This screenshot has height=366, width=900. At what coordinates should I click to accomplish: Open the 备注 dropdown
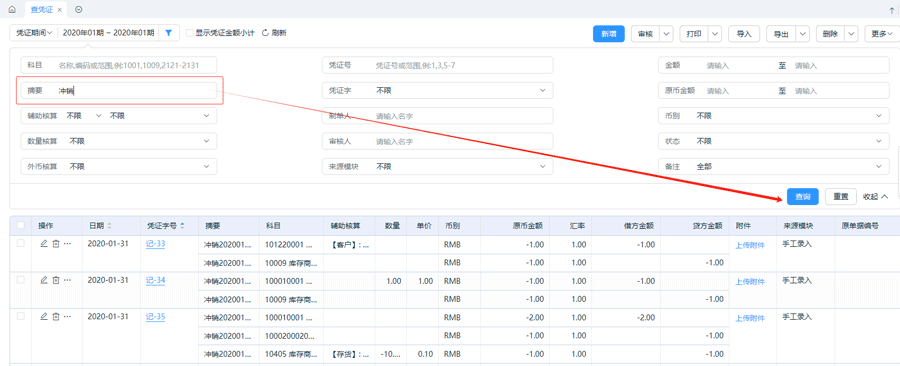point(773,166)
